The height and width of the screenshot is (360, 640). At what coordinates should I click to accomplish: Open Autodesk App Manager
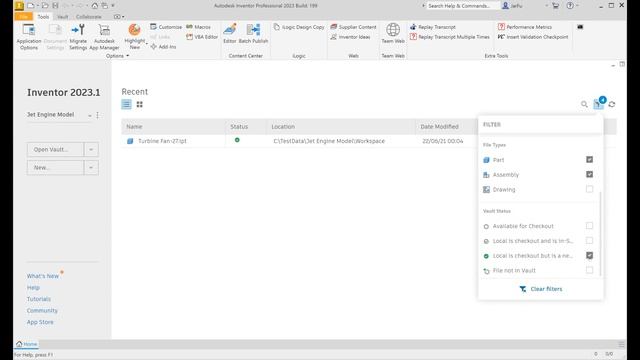[x=104, y=36]
